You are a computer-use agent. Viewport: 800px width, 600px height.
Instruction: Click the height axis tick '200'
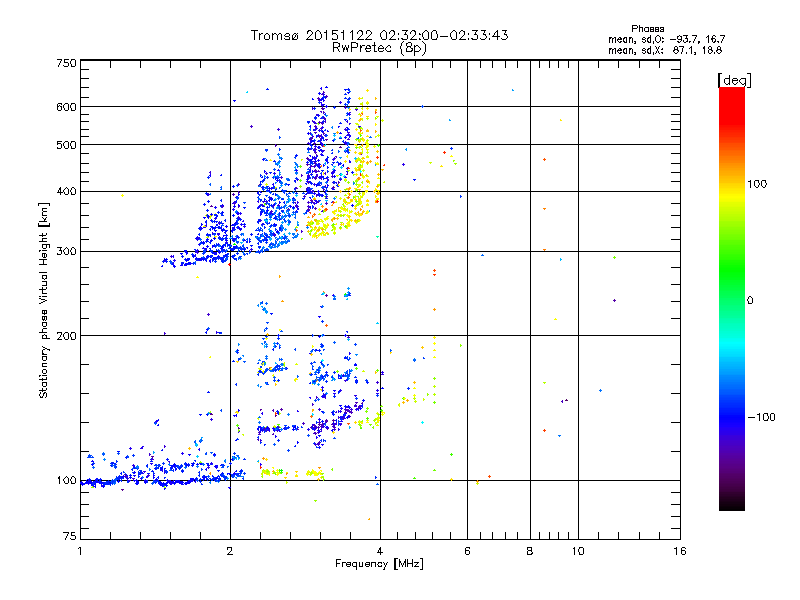click(66, 336)
